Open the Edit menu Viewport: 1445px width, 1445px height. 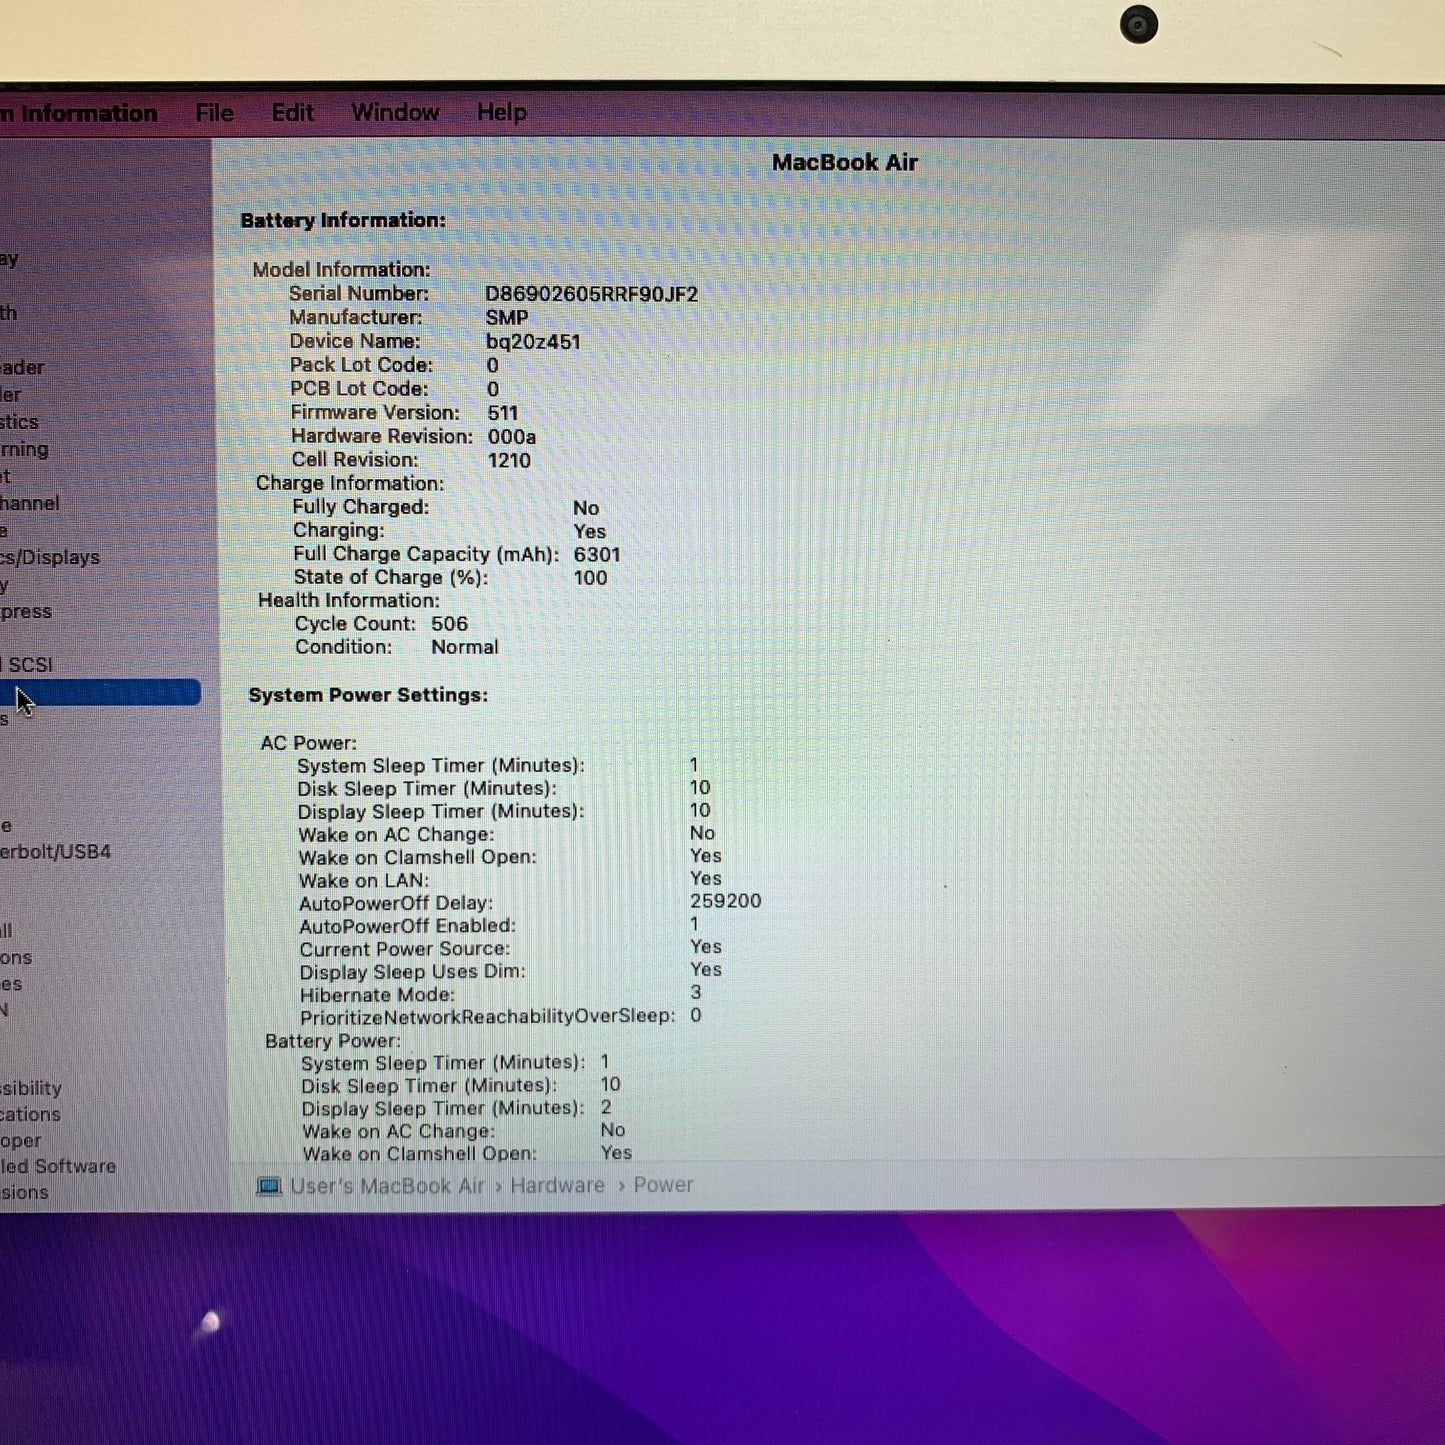[x=292, y=112]
